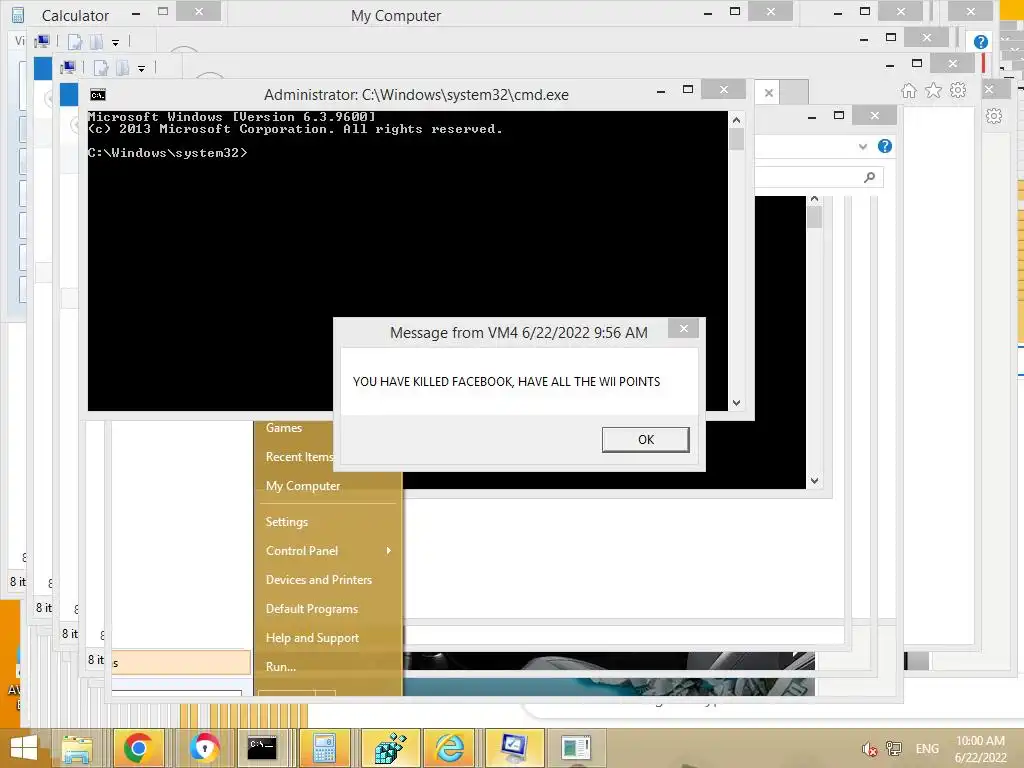Open the Internet Explorer Home icon
The height and width of the screenshot is (768, 1024).
coord(909,91)
